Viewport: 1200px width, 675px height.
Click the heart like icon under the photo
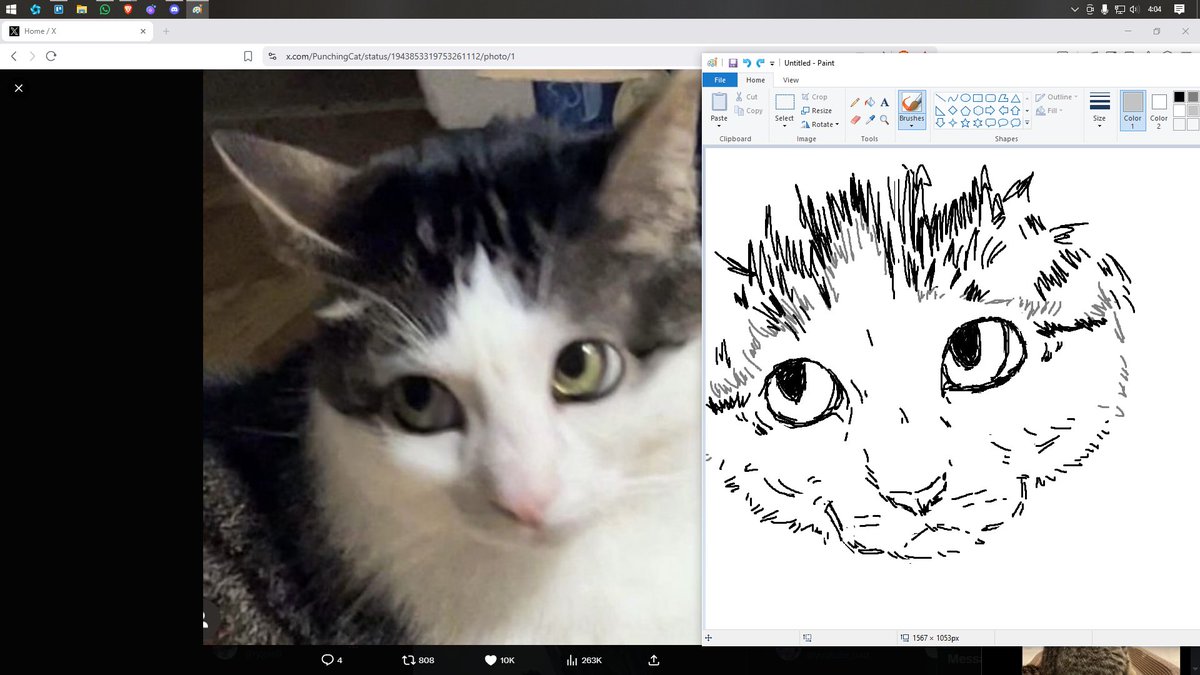pos(490,660)
